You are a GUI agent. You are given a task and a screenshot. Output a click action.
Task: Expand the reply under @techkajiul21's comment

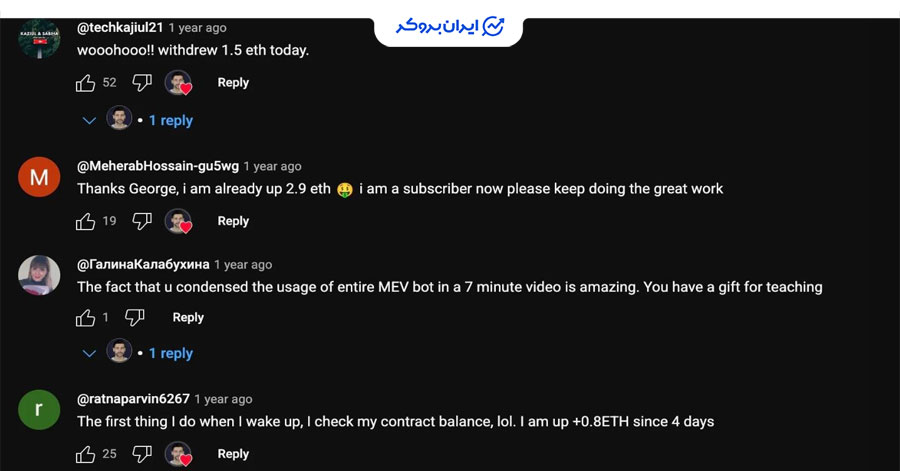click(89, 120)
